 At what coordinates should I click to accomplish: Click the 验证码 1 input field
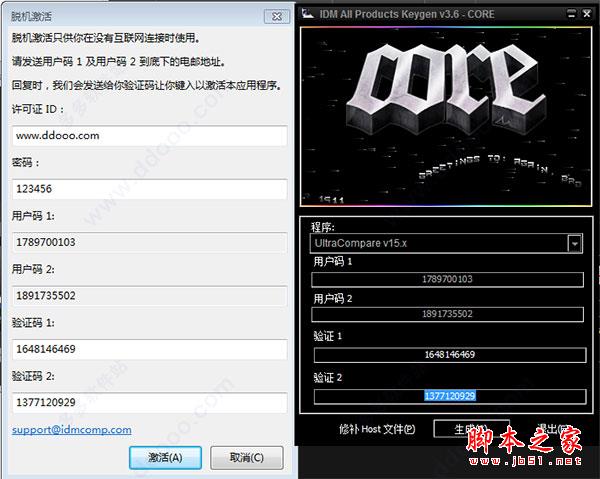pyautogui.click(x=150, y=349)
